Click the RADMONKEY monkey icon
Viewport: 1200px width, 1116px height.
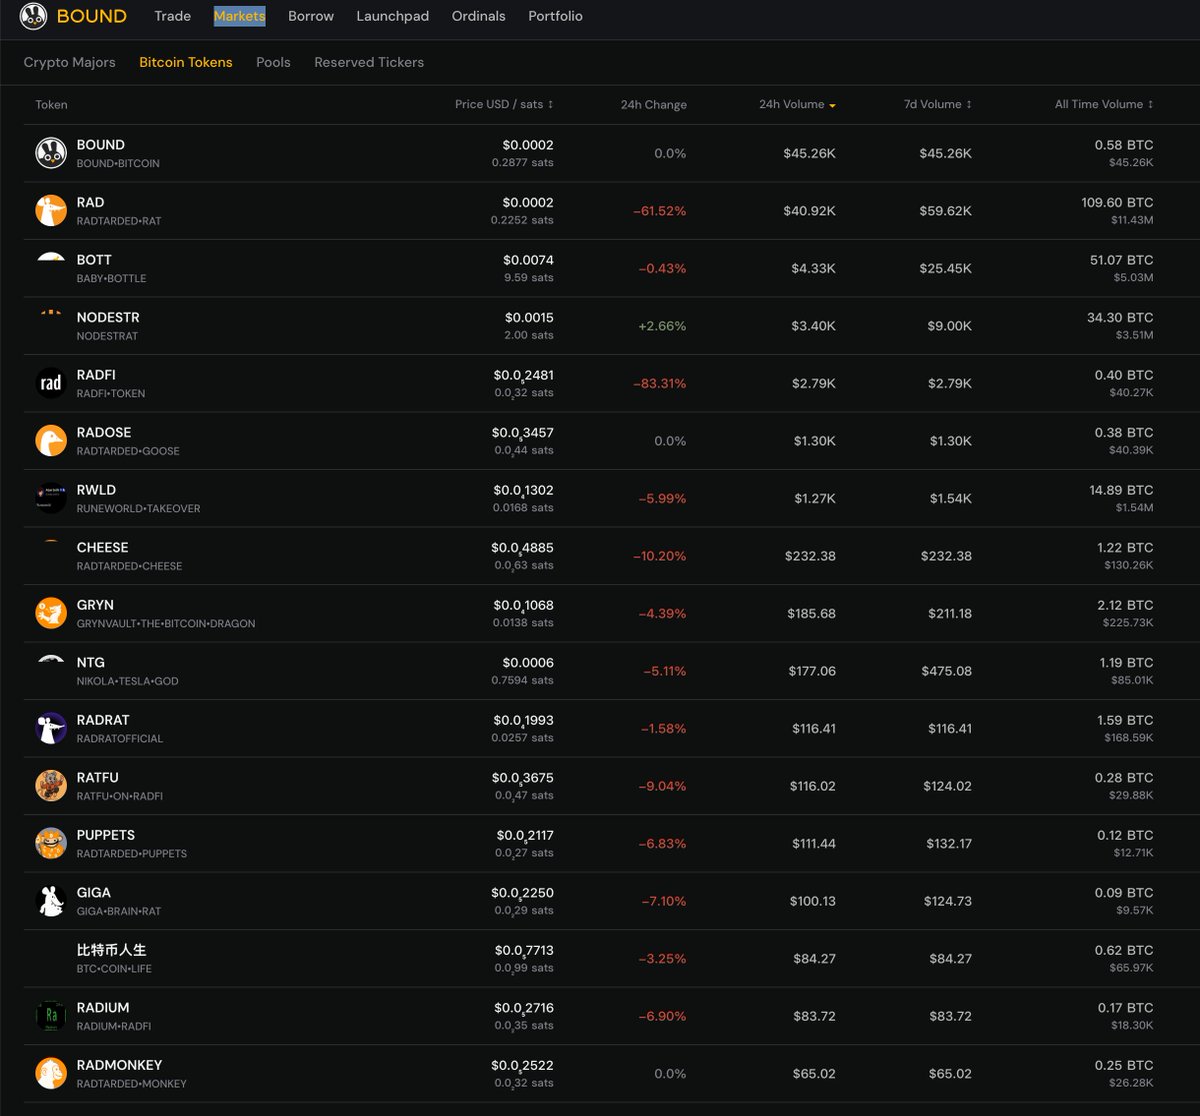[x=51, y=1073]
